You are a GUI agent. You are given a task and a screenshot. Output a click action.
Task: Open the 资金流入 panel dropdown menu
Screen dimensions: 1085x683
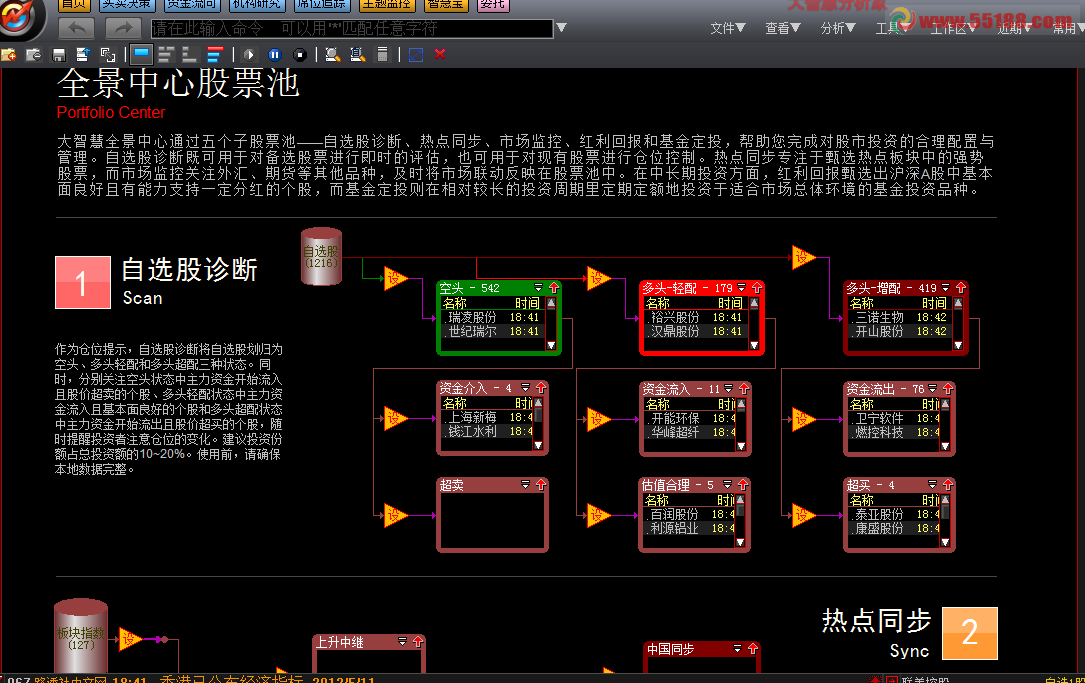[728, 388]
